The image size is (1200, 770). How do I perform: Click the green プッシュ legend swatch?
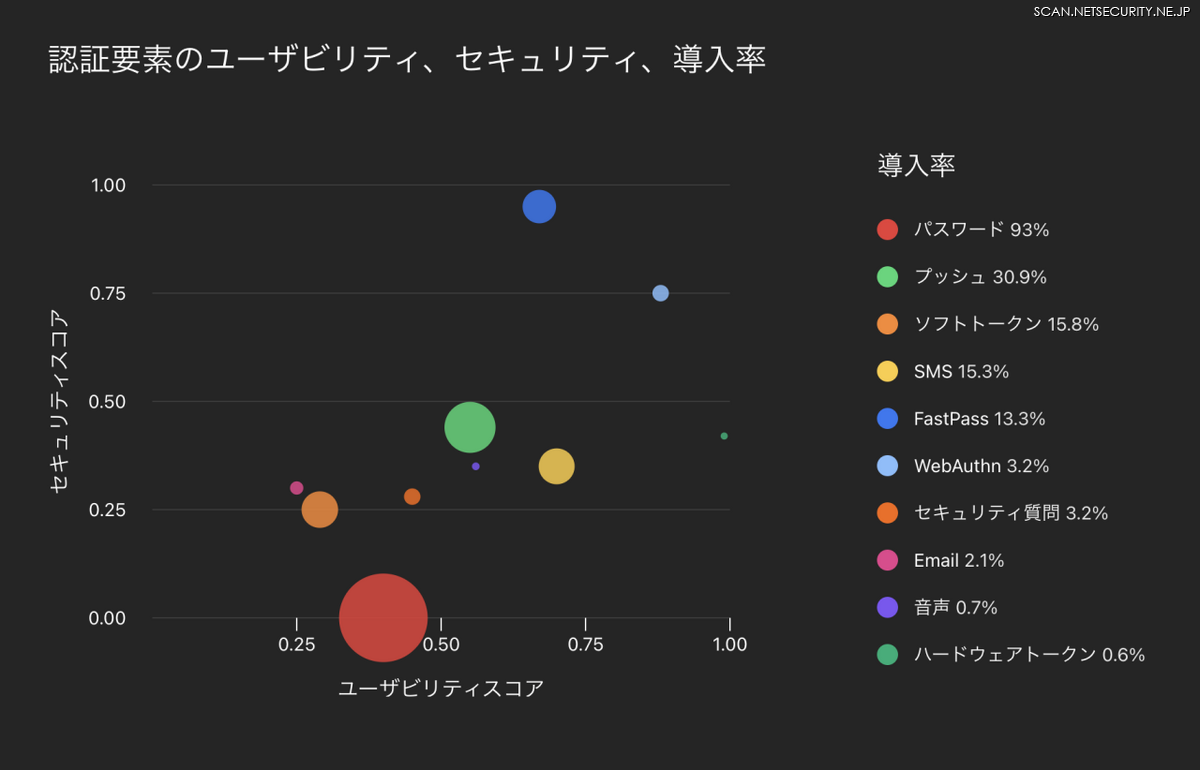(887, 277)
